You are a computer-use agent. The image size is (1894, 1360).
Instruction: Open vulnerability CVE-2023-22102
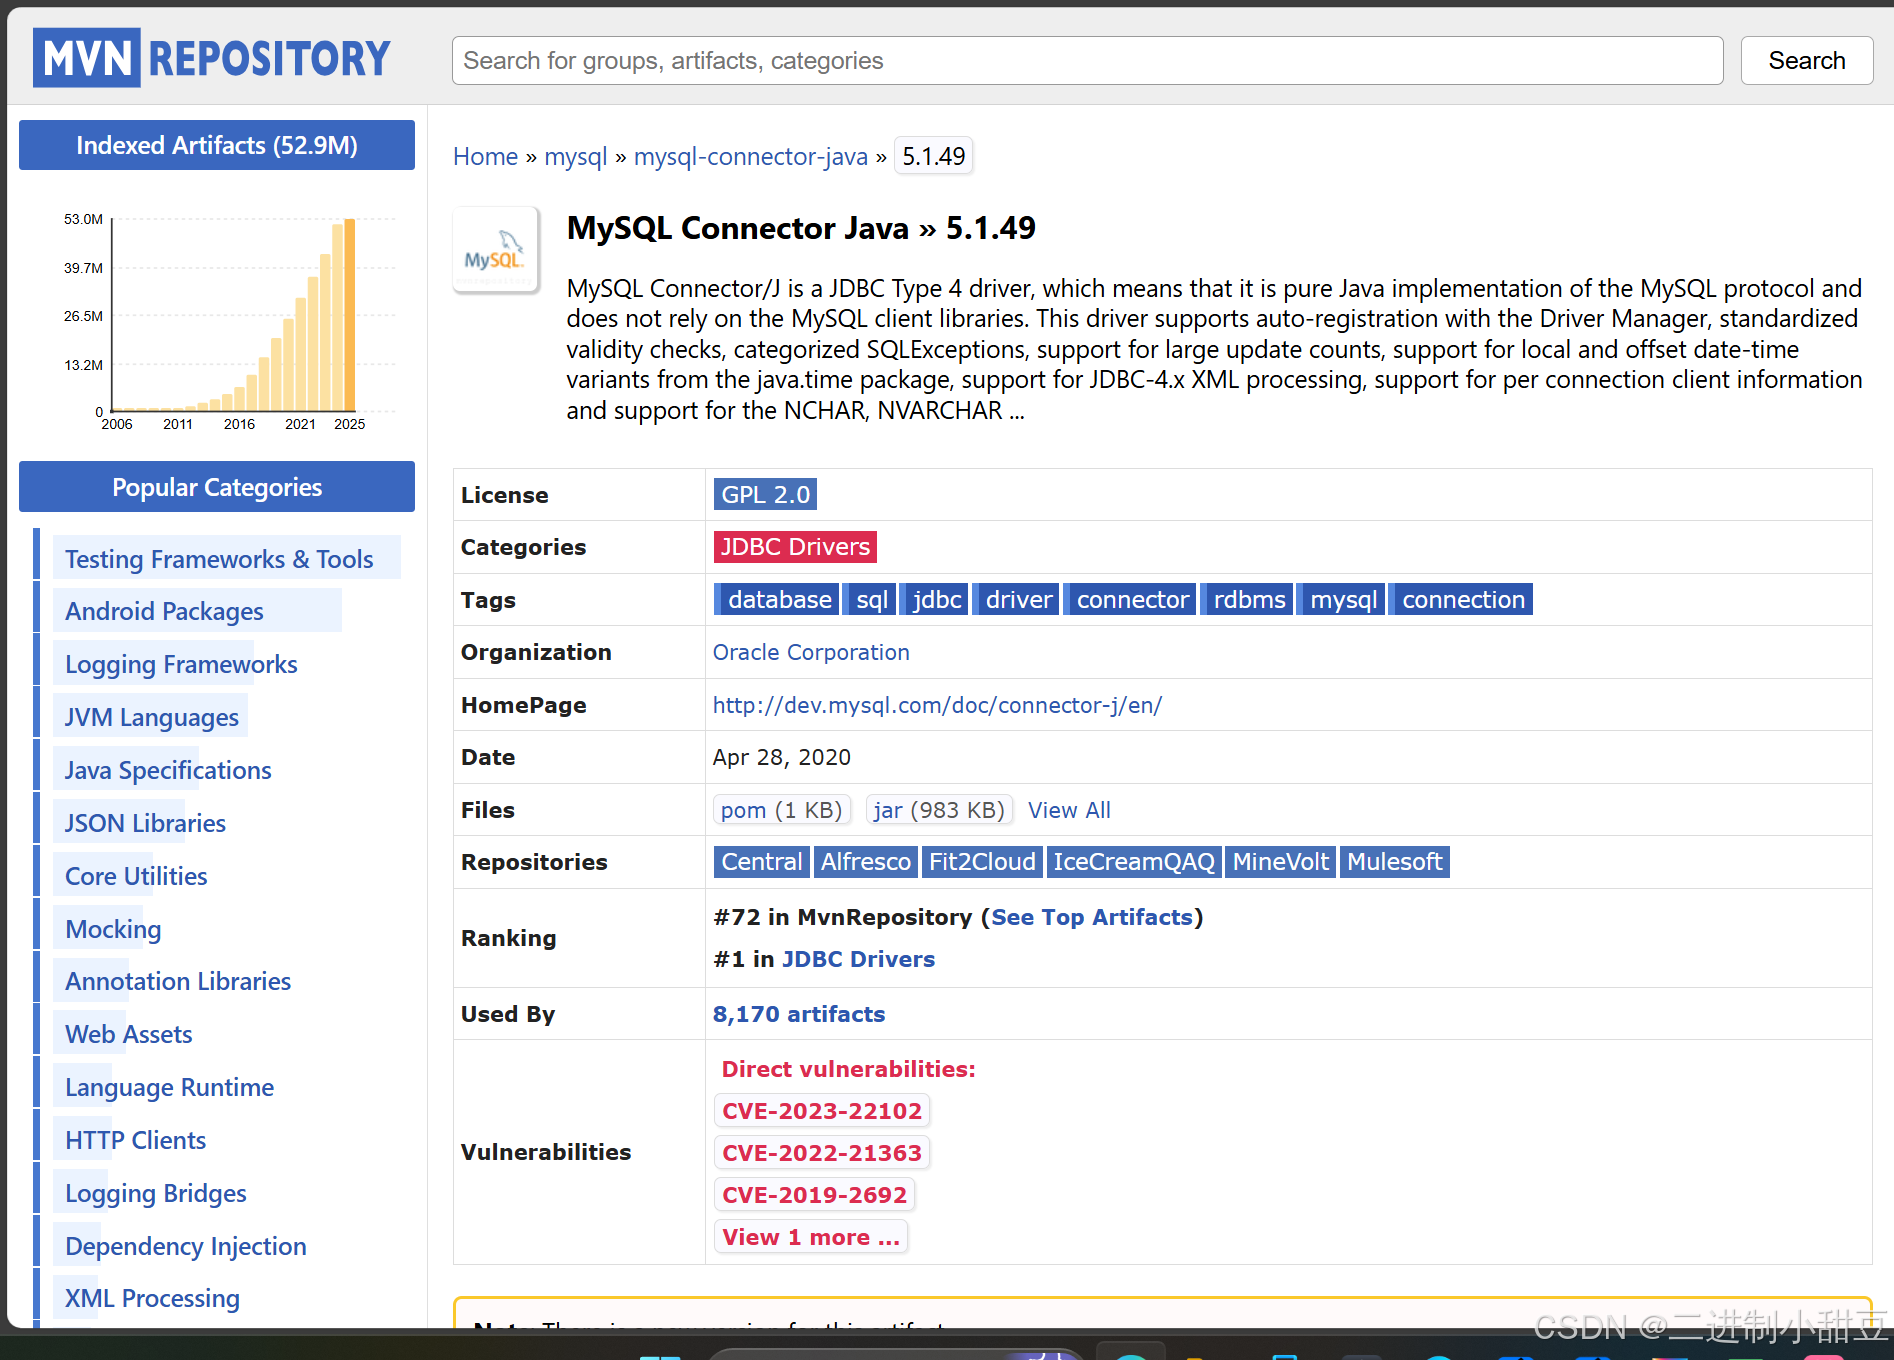tap(822, 1111)
